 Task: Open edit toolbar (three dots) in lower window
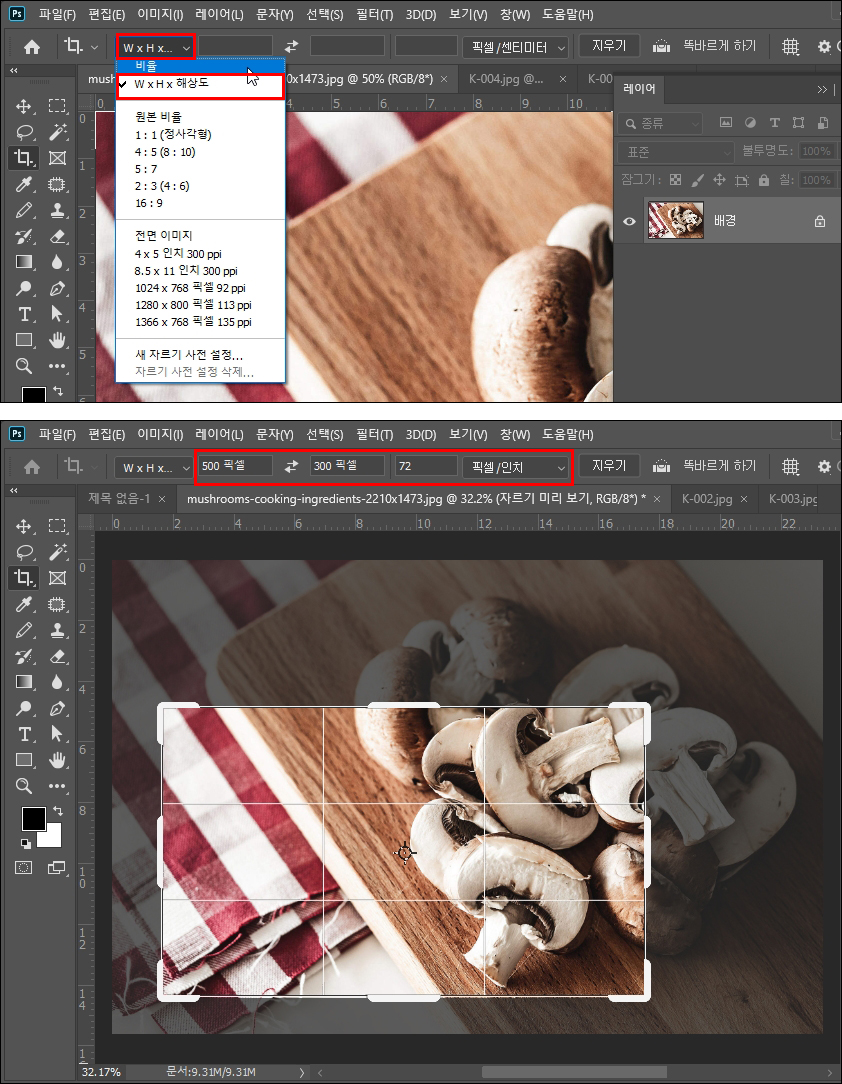point(57,786)
